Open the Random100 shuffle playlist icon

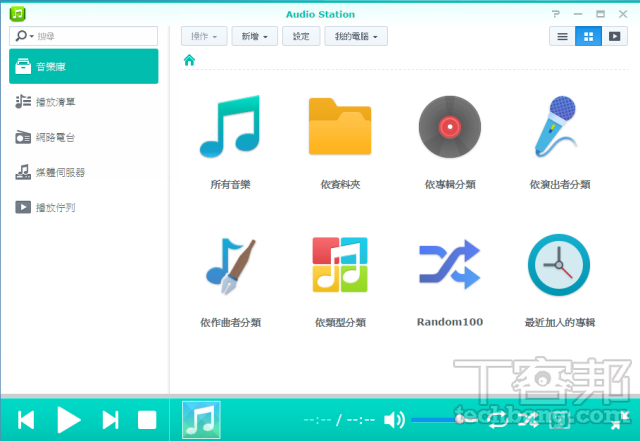tap(449, 264)
